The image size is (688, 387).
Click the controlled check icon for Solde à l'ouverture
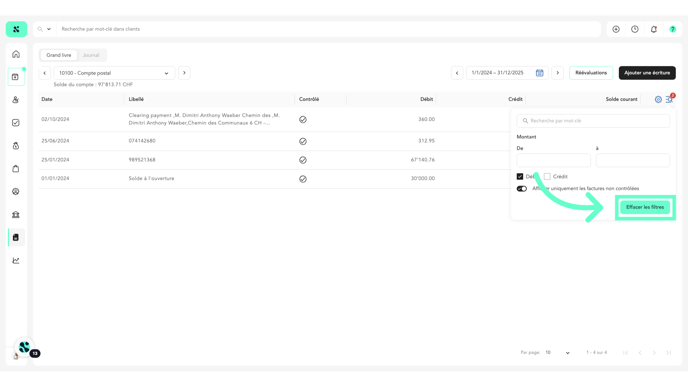click(x=303, y=179)
